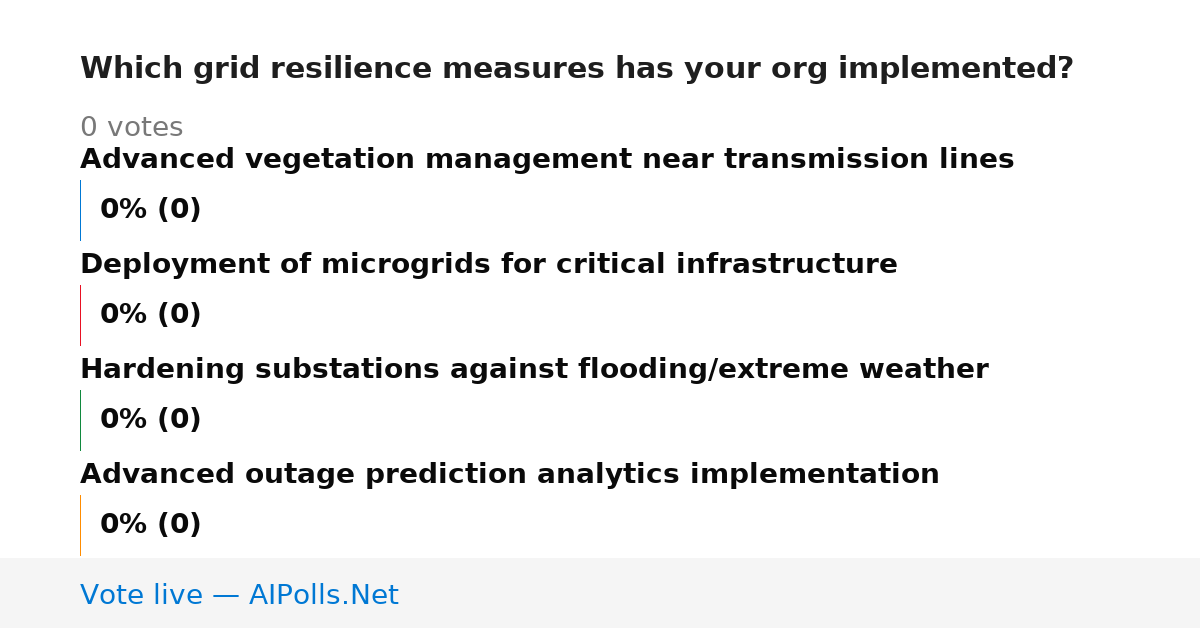Click the 0% (0) under outage prediction
Screen dimensions: 1200x628
pos(151,525)
